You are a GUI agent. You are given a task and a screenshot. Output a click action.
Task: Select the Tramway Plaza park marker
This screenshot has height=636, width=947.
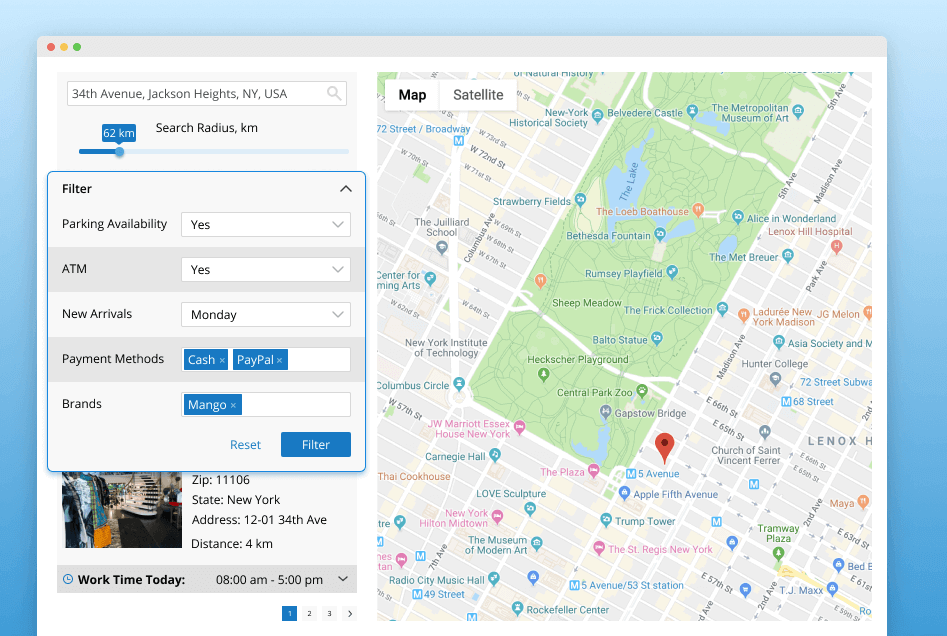778,553
